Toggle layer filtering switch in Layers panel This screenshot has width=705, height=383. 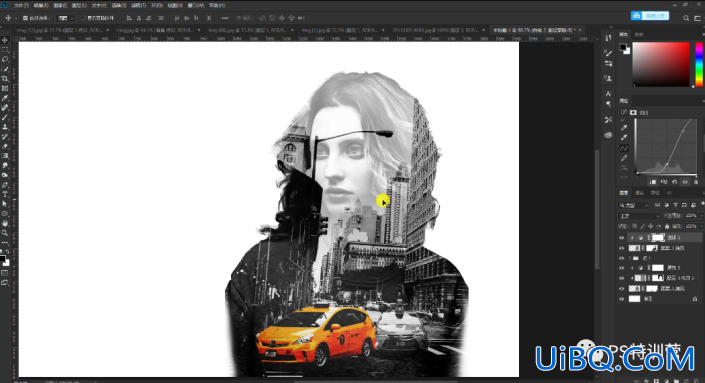702,205
